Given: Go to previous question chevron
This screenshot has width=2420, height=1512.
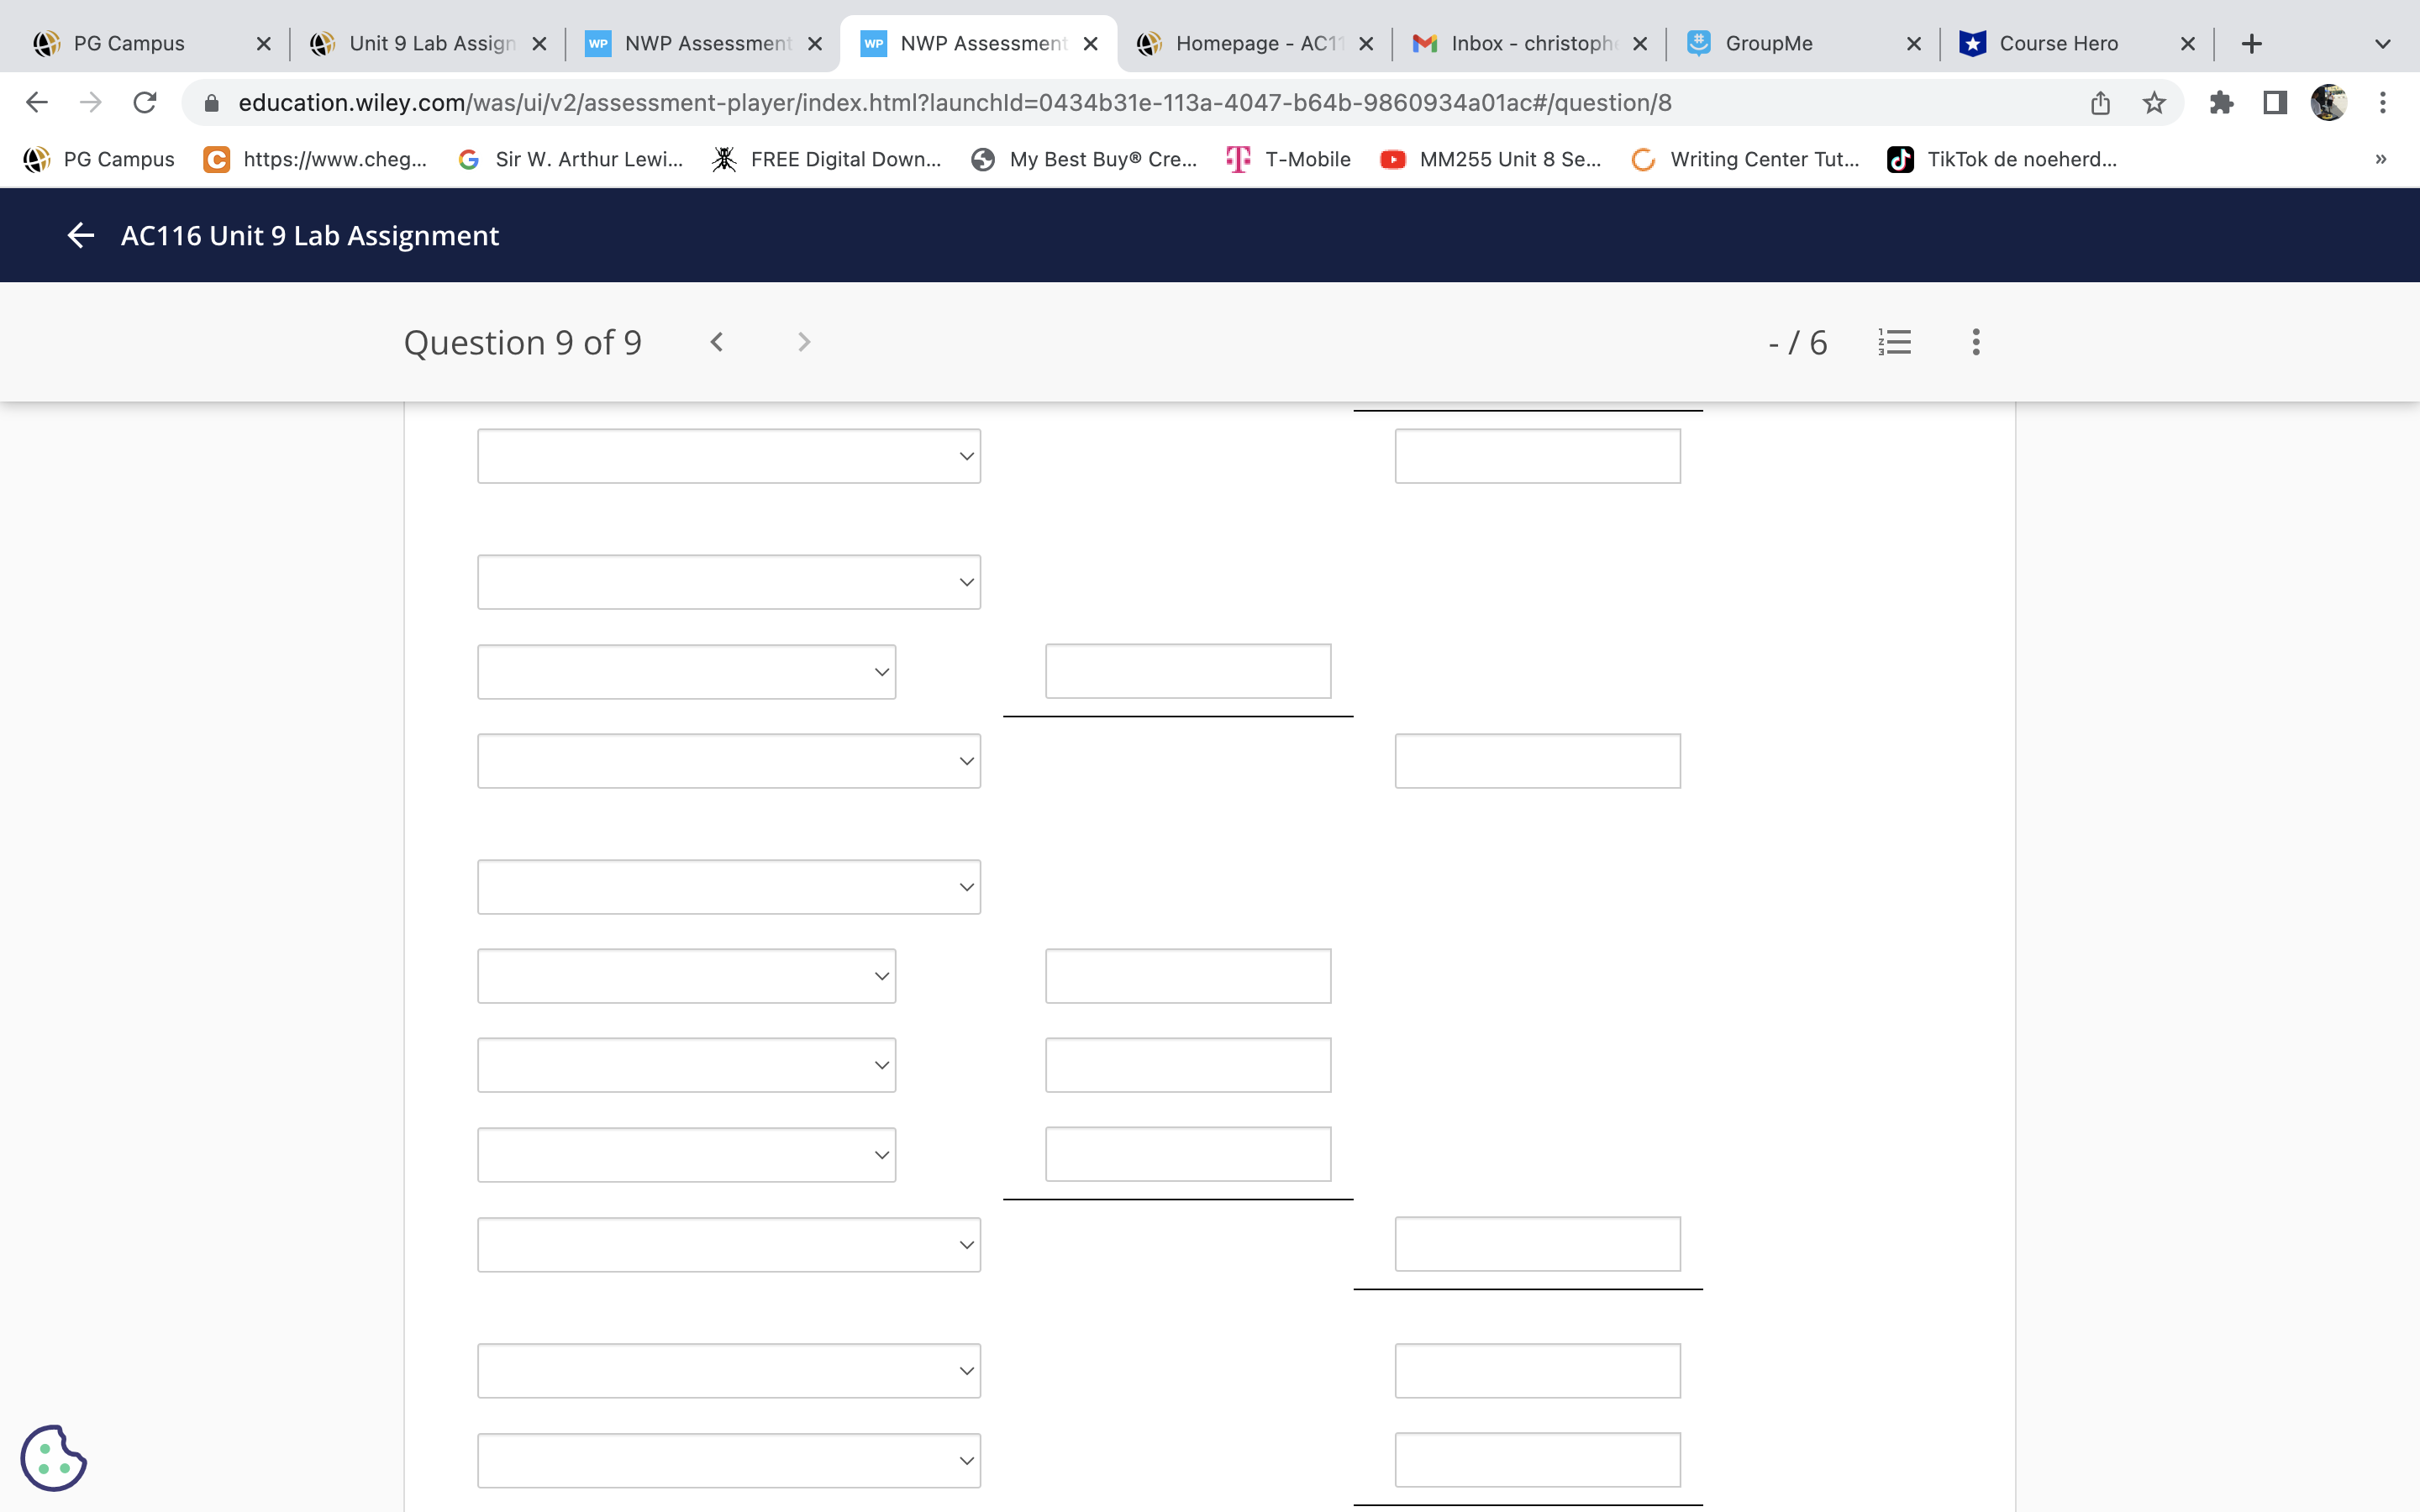Looking at the screenshot, I should pos(716,342).
